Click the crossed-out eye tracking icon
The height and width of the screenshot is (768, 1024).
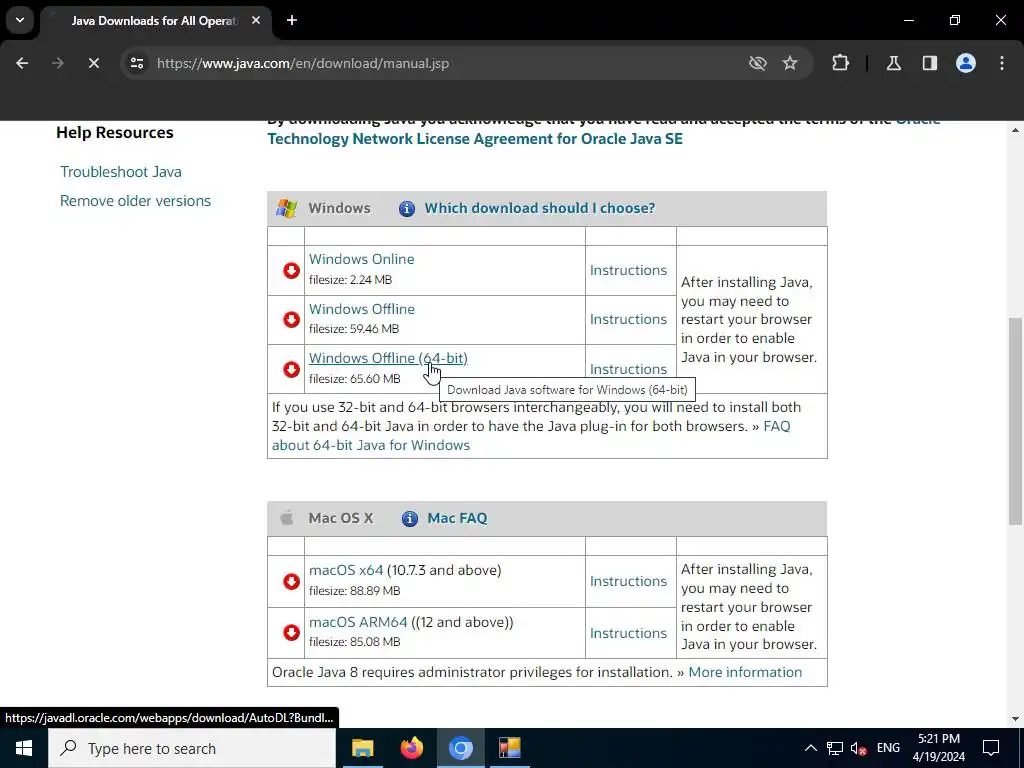point(758,63)
